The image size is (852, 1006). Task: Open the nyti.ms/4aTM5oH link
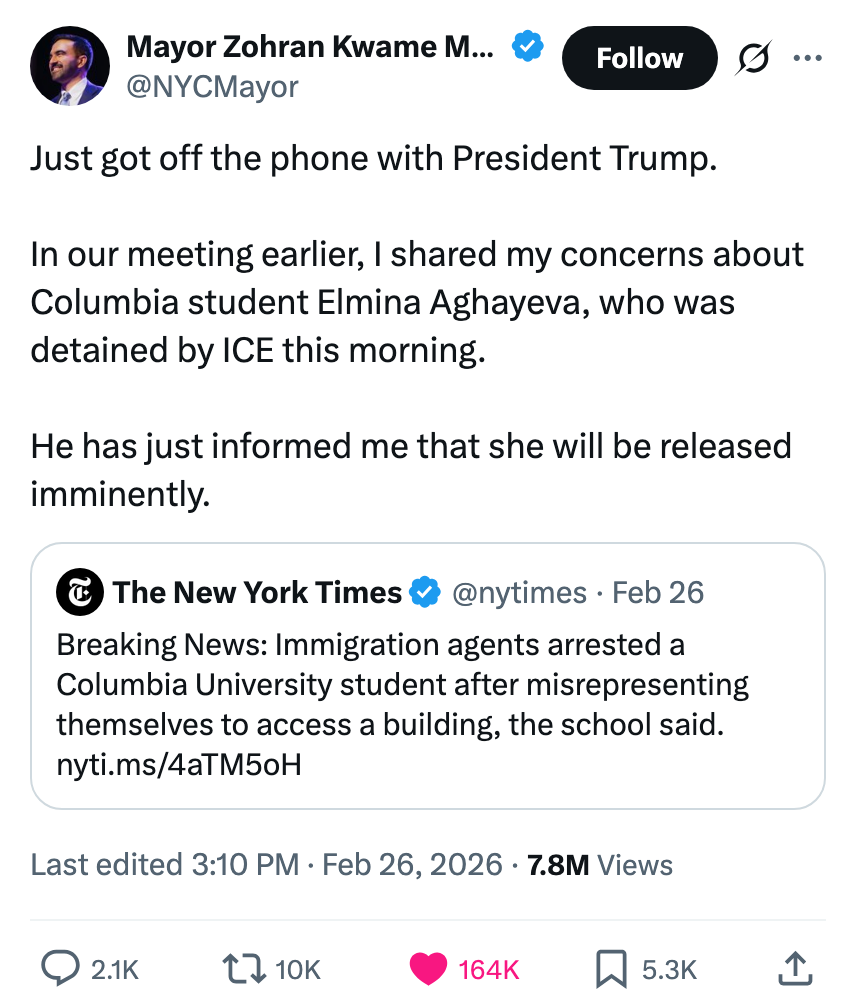(179, 764)
